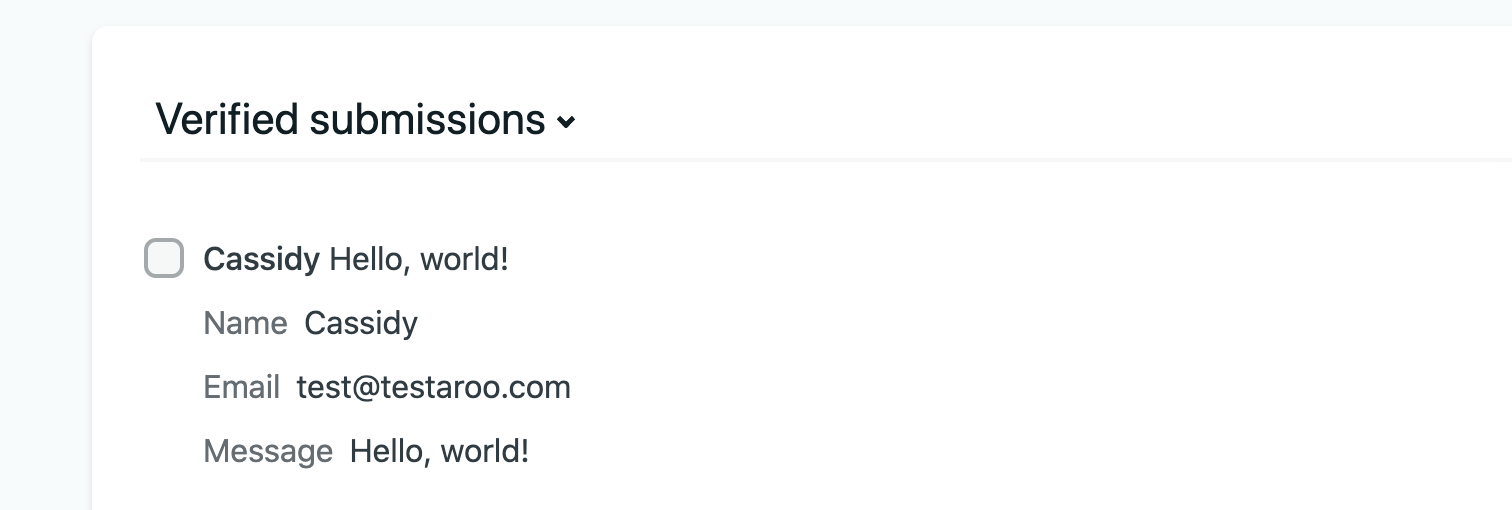Click the test@testaroo.com email address
The height and width of the screenshot is (510, 1512).
pos(433,387)
